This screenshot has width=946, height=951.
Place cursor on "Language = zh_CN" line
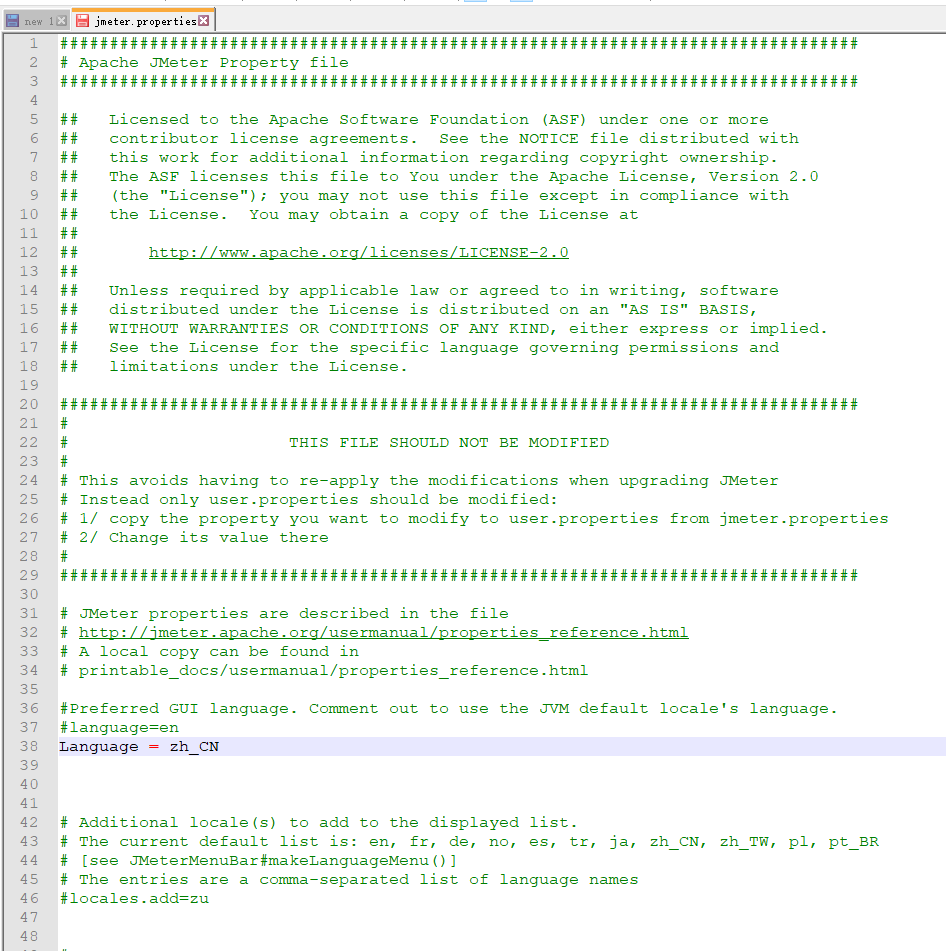click(x=139, y=747)
